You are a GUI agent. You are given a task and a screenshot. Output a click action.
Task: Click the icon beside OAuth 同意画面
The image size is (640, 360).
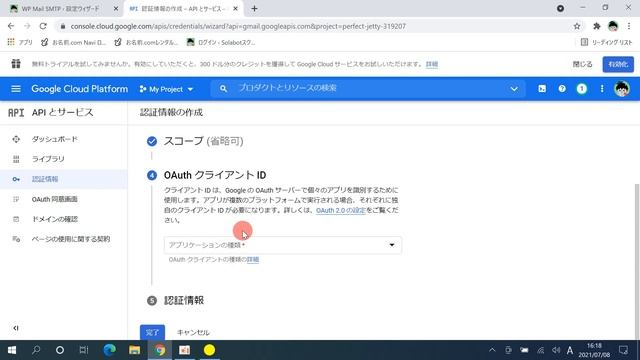point(16,199)
